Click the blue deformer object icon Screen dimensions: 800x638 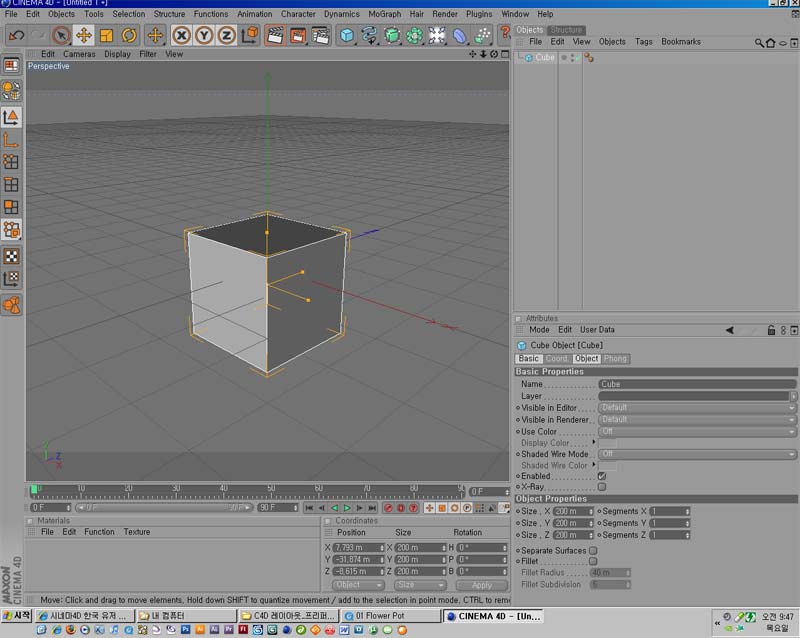tap(460, 35)
